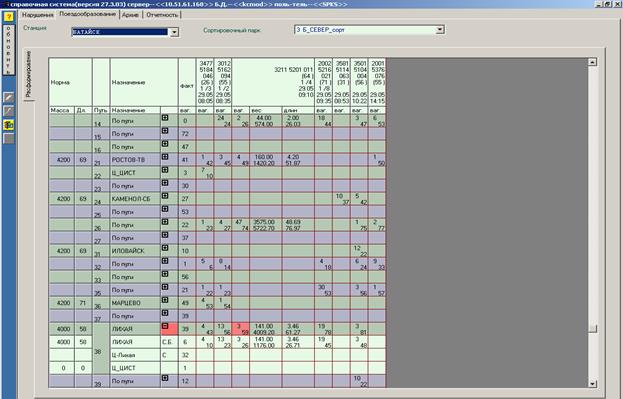
Task: Click the вес sub-header
Action: click(x=265, y=110)
